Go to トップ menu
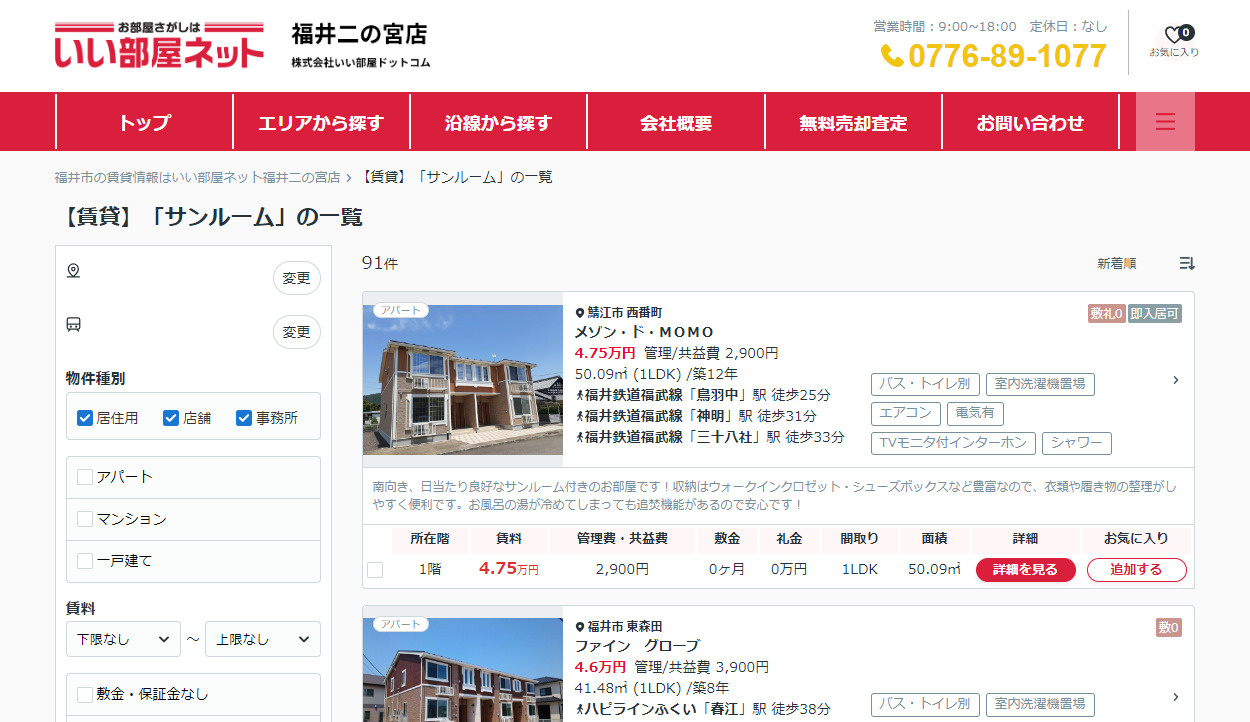Image resolution: width=1250 pixels, height=722 pixels. pos(145,122)
